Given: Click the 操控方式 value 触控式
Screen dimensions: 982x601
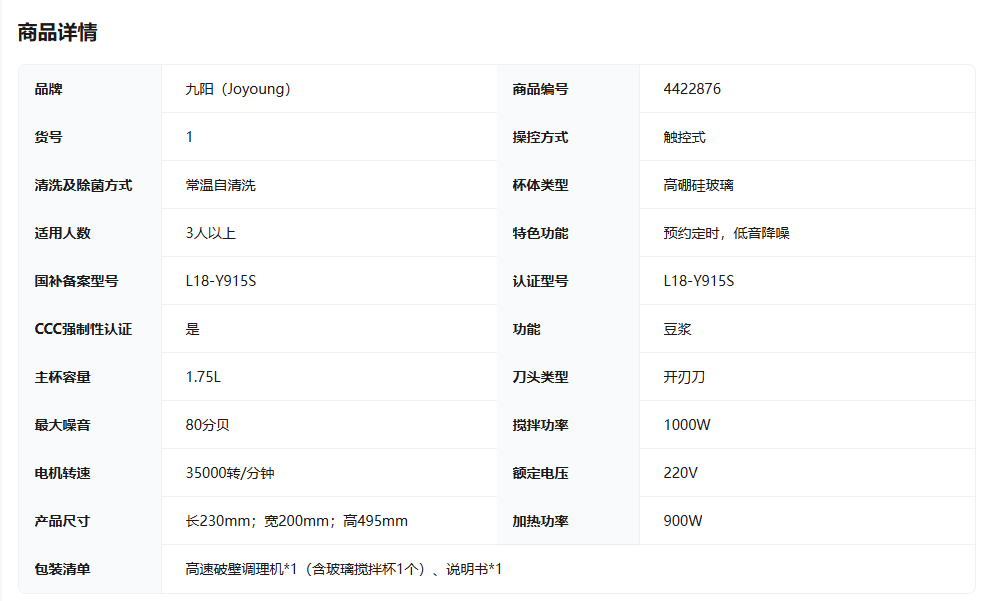Looking at the screenshot, I should pyautogui.click(x=684, y=137).
